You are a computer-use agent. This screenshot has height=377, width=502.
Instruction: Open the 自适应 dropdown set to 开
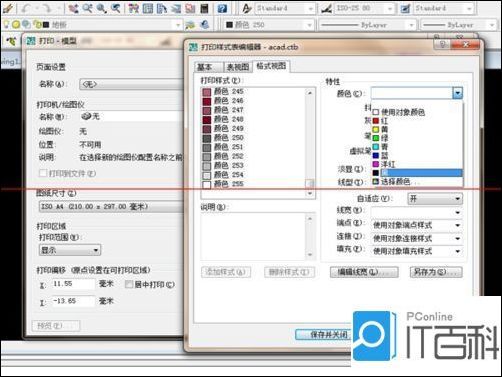tap(435, 199)
